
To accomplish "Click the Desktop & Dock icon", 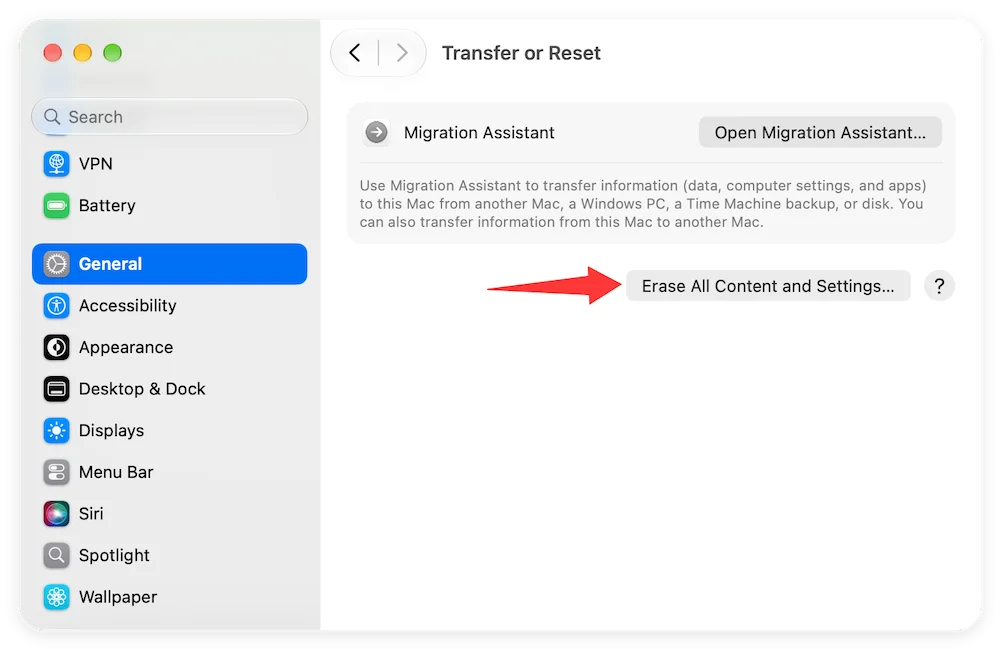I will click(56, 389).
